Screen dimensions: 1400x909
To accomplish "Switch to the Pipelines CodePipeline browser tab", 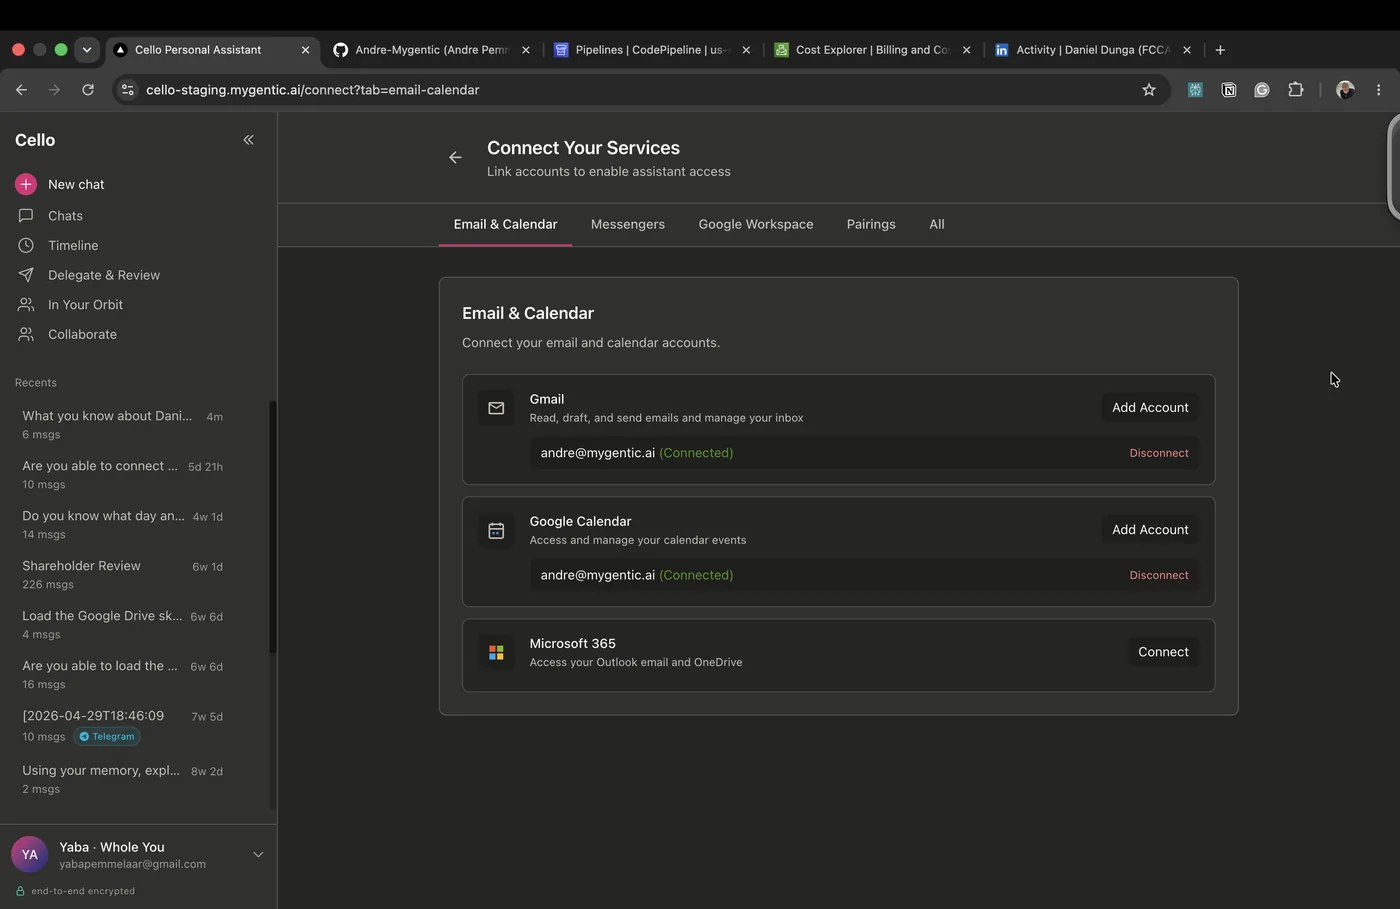I will click(650, 50).
